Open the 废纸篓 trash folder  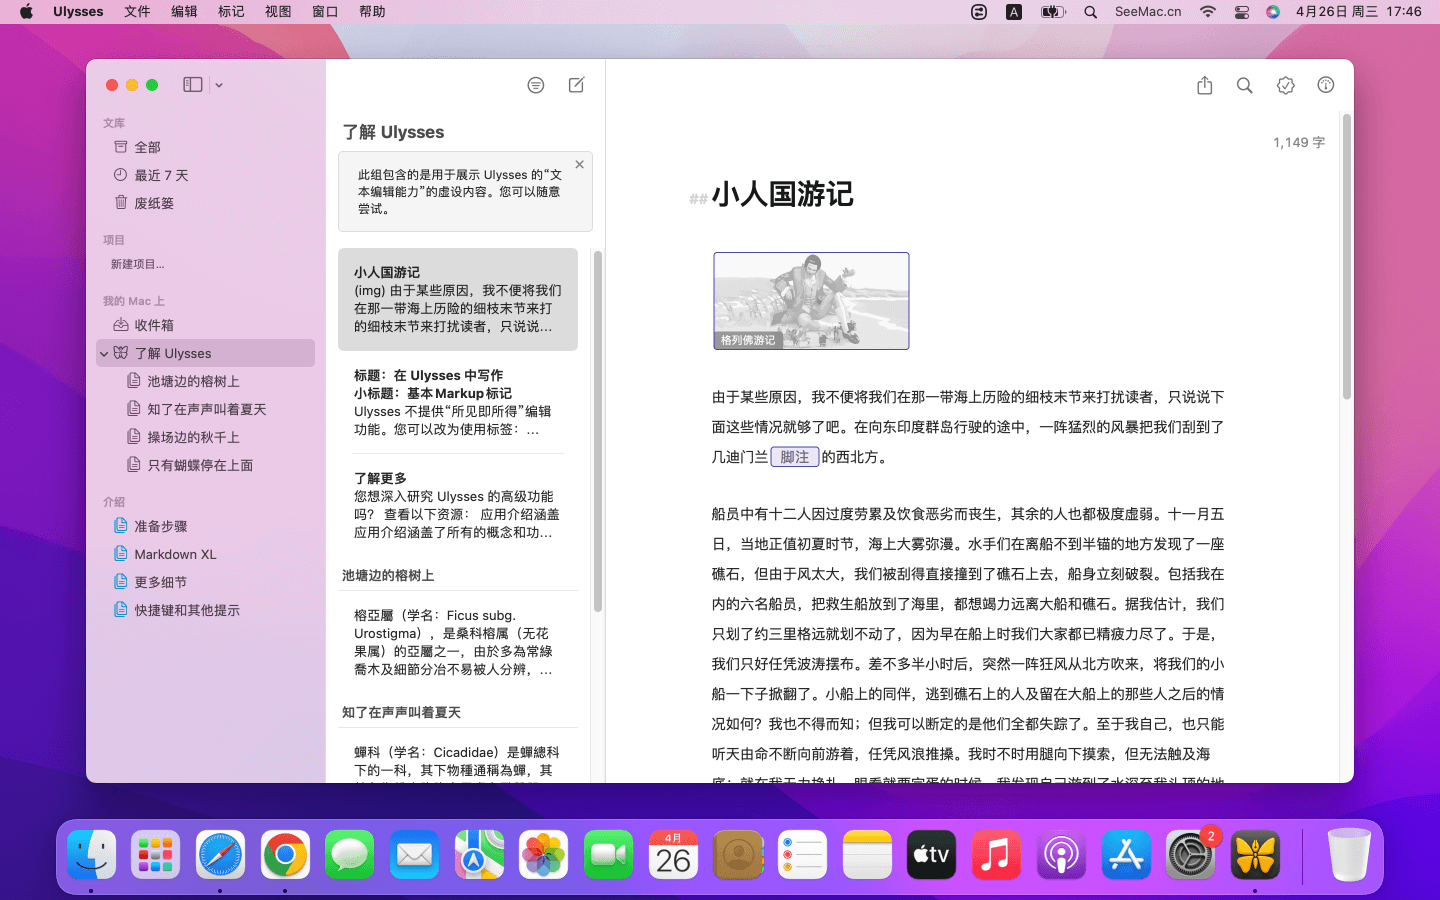pyautogui.click(x=153, y=203)
